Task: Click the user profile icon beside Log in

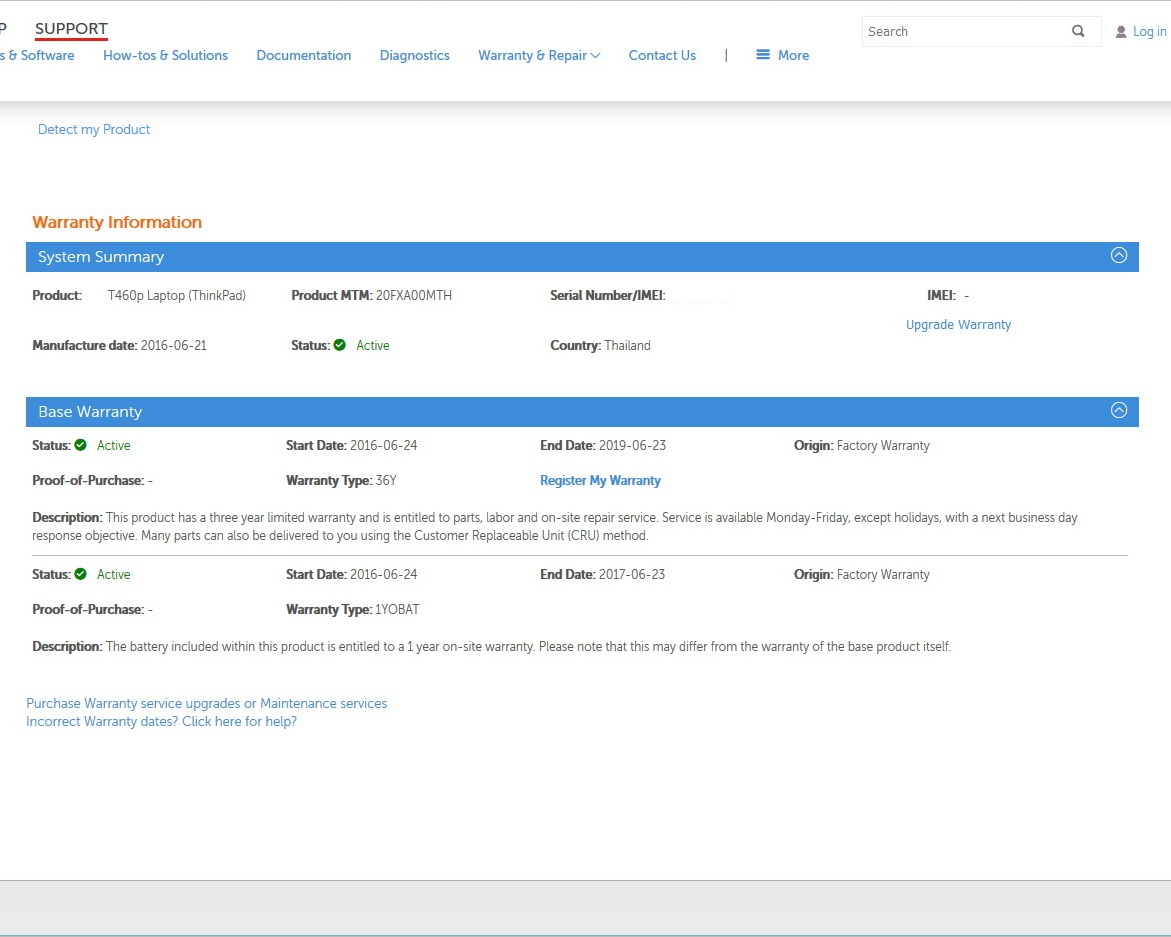Action: pos(1120,32)
